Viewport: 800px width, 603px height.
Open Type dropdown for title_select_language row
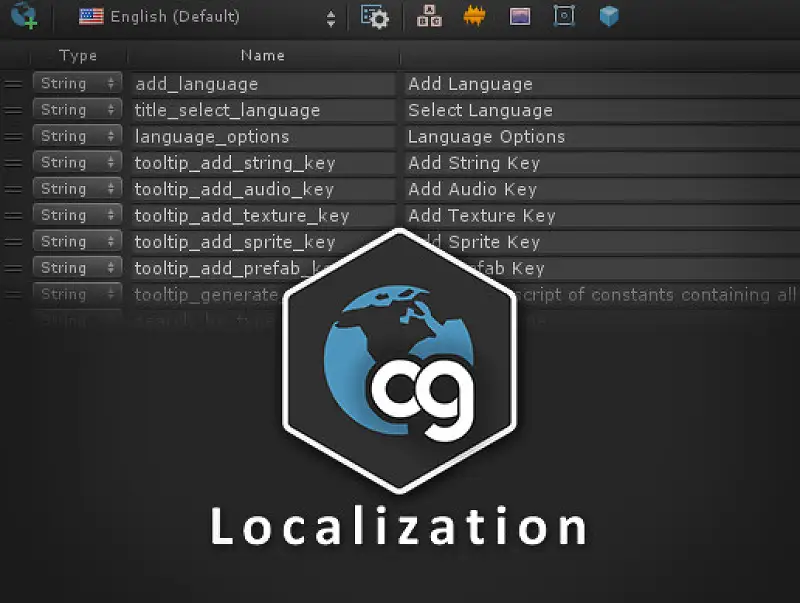point(78,110)
